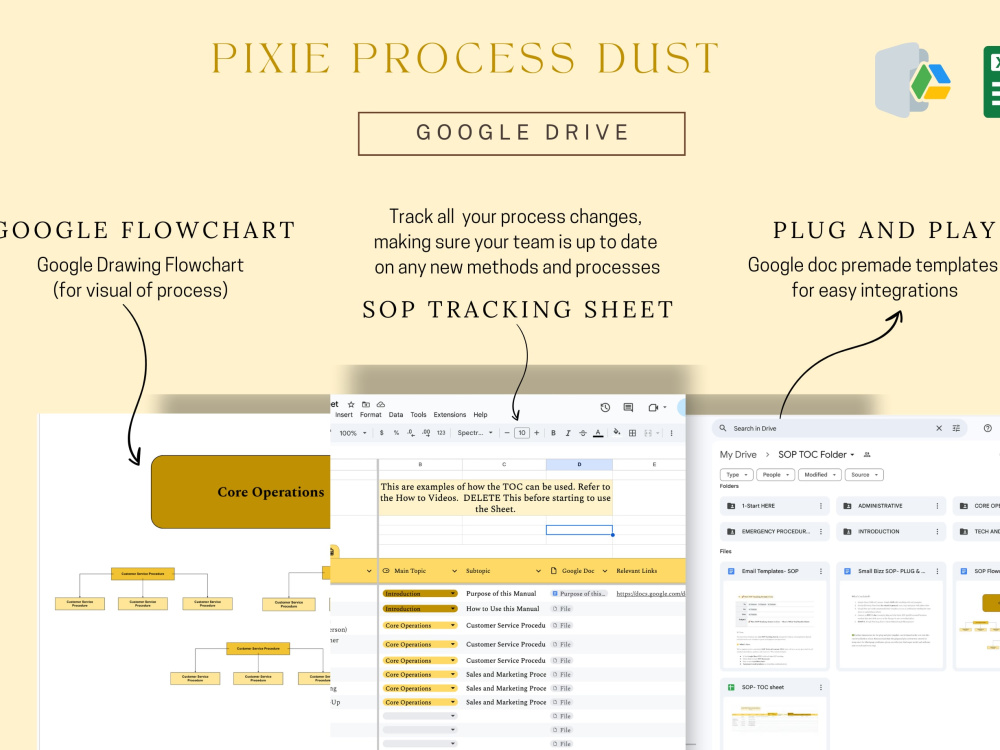
Task: Open the fill color bucket
Action: click(617, 433)
